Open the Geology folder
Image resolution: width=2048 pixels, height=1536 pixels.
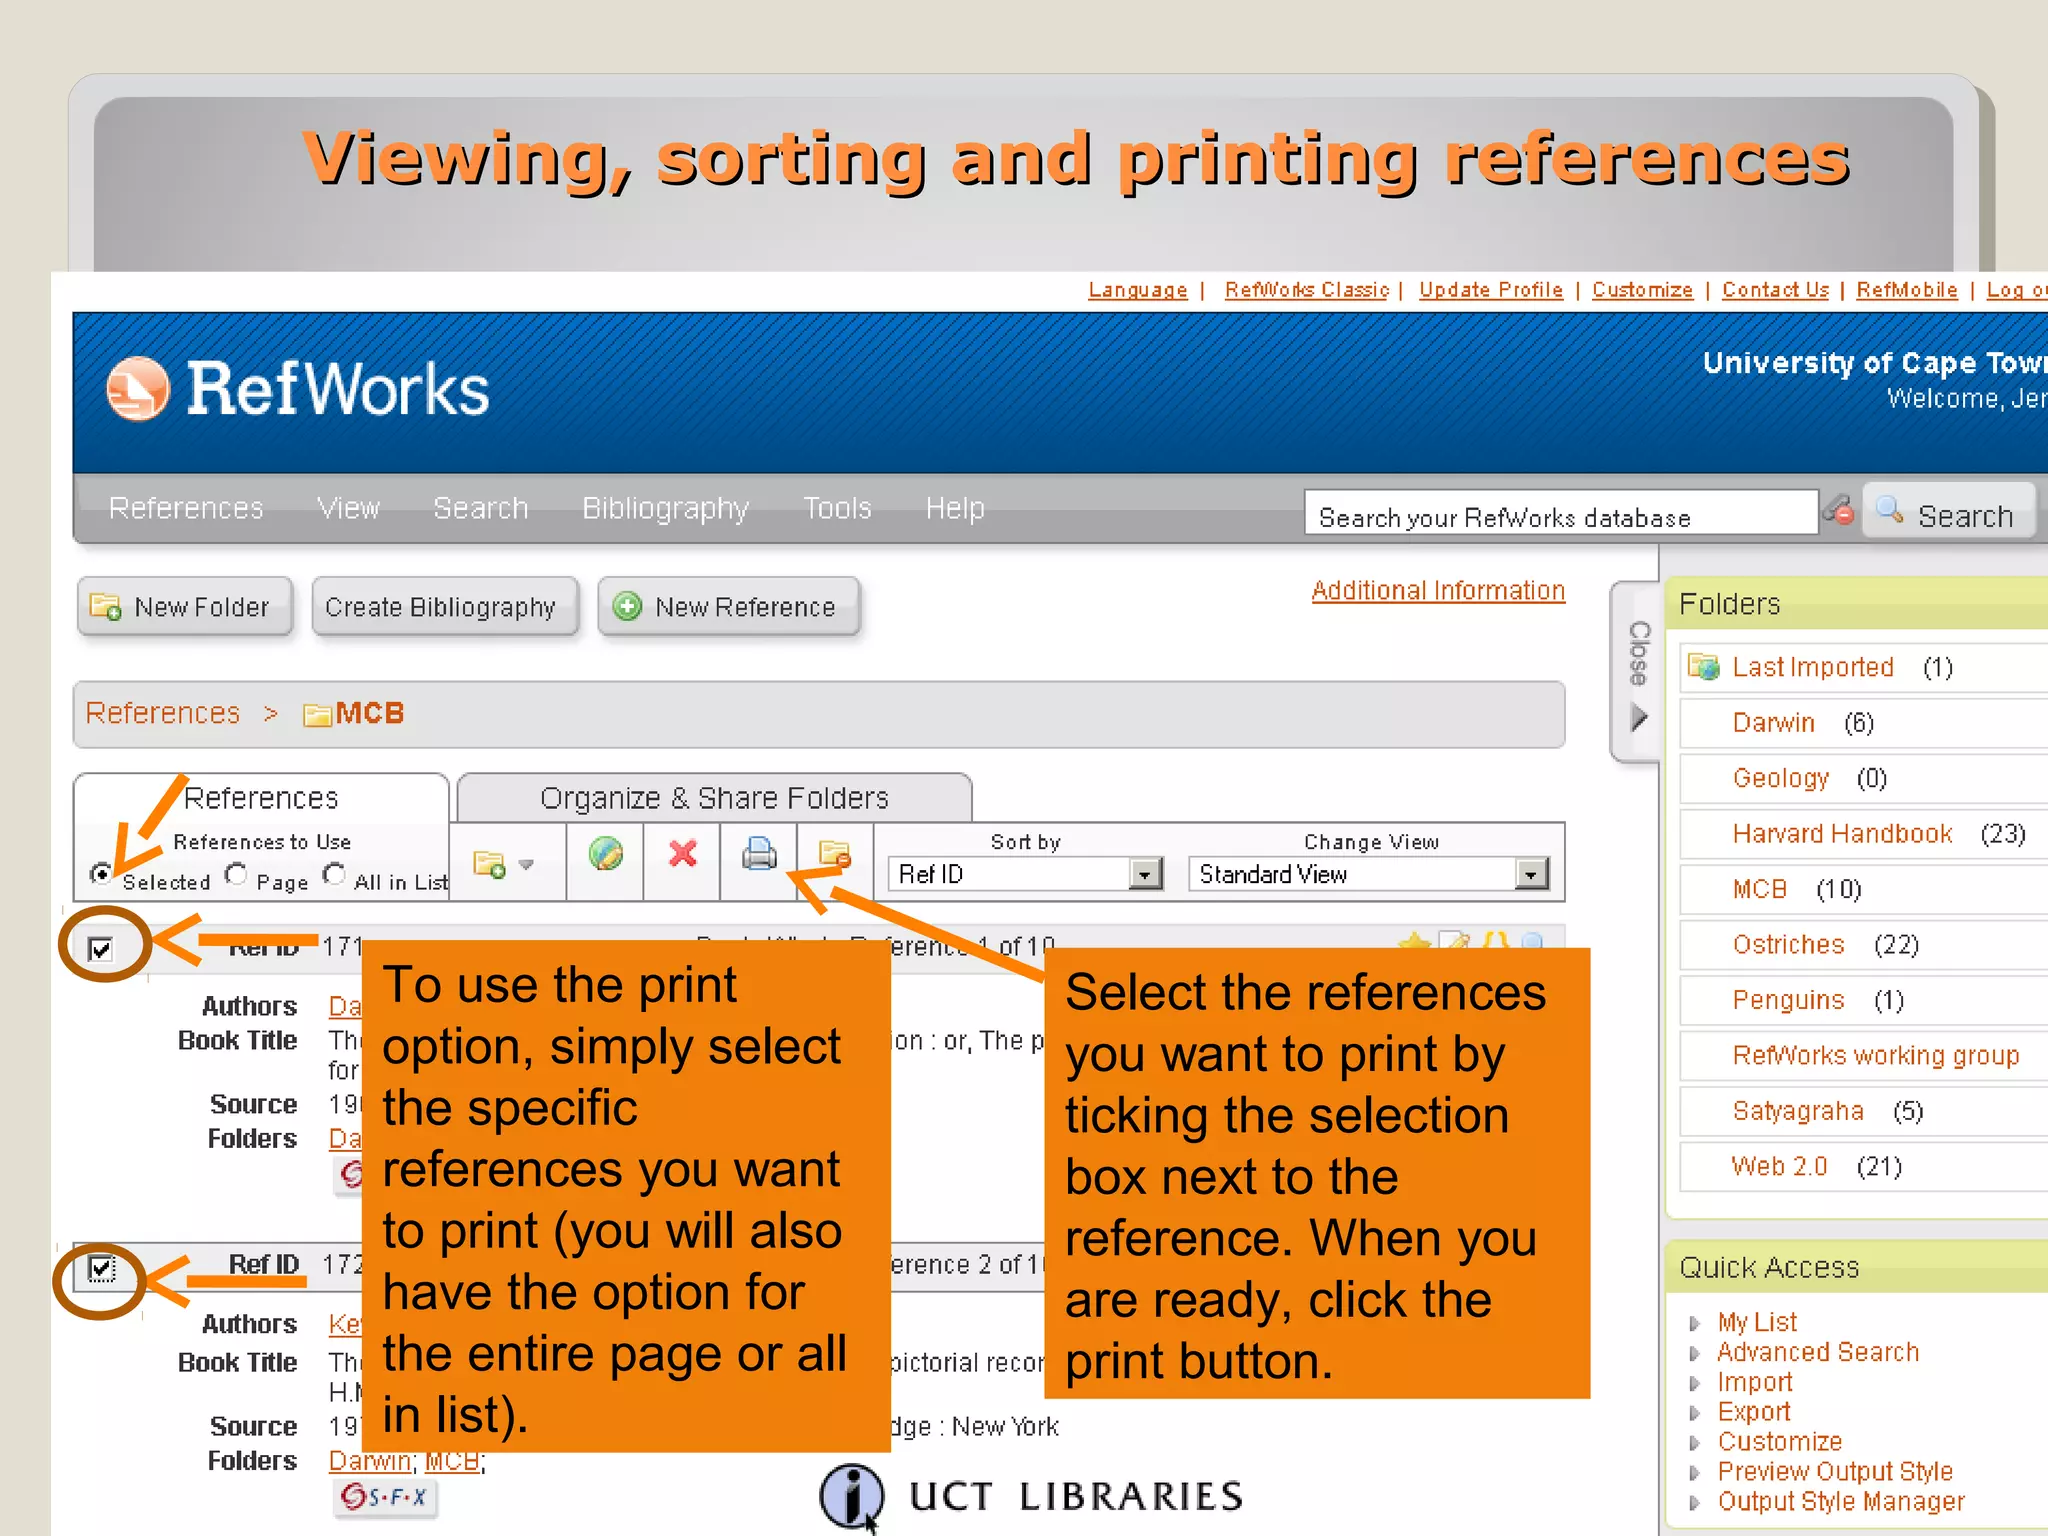[x=1780, y=779]
